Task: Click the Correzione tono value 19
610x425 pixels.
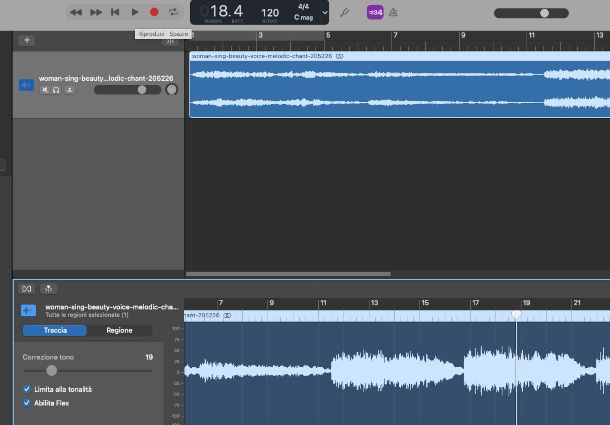Action: (x=149, y=357)
